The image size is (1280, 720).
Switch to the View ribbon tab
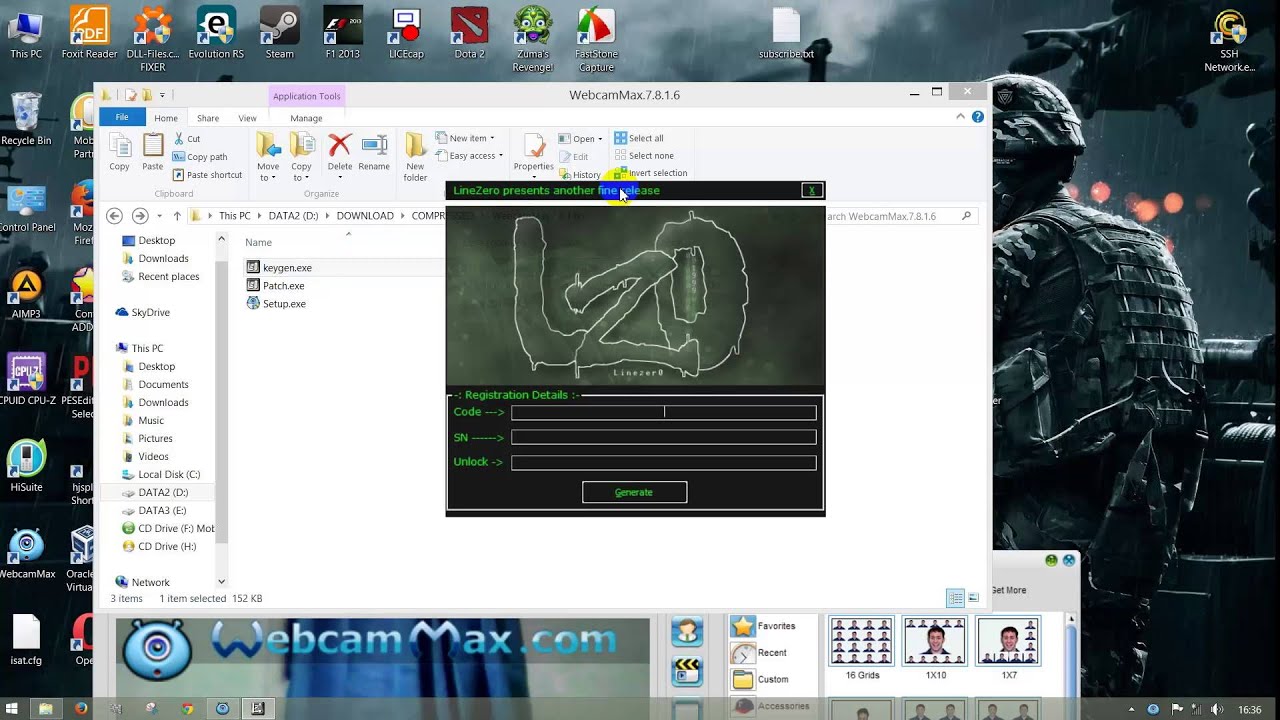(x=247, y=118)
